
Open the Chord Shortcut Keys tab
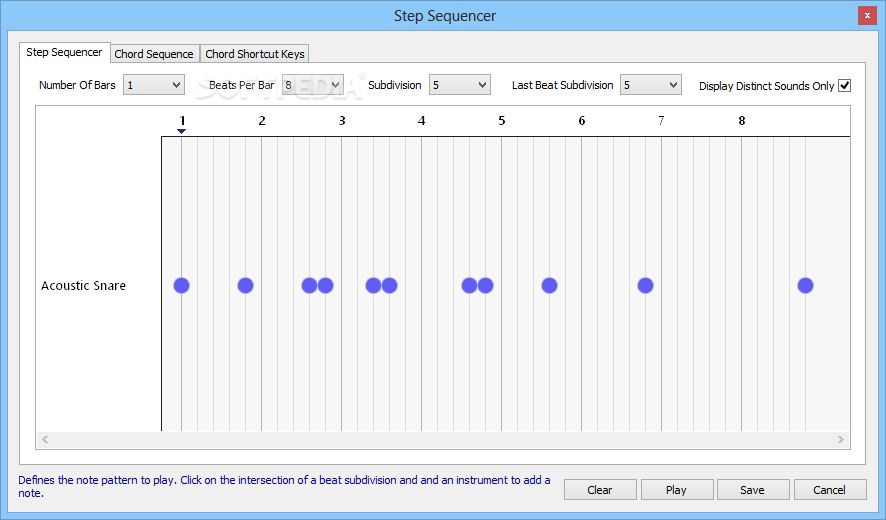255,54
